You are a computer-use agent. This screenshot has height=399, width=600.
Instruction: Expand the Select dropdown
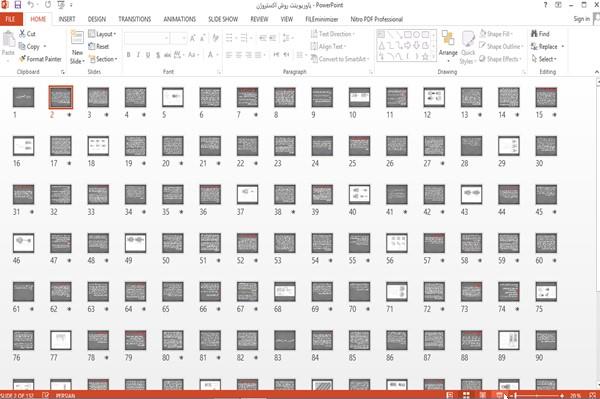click(x=544, y=59)
